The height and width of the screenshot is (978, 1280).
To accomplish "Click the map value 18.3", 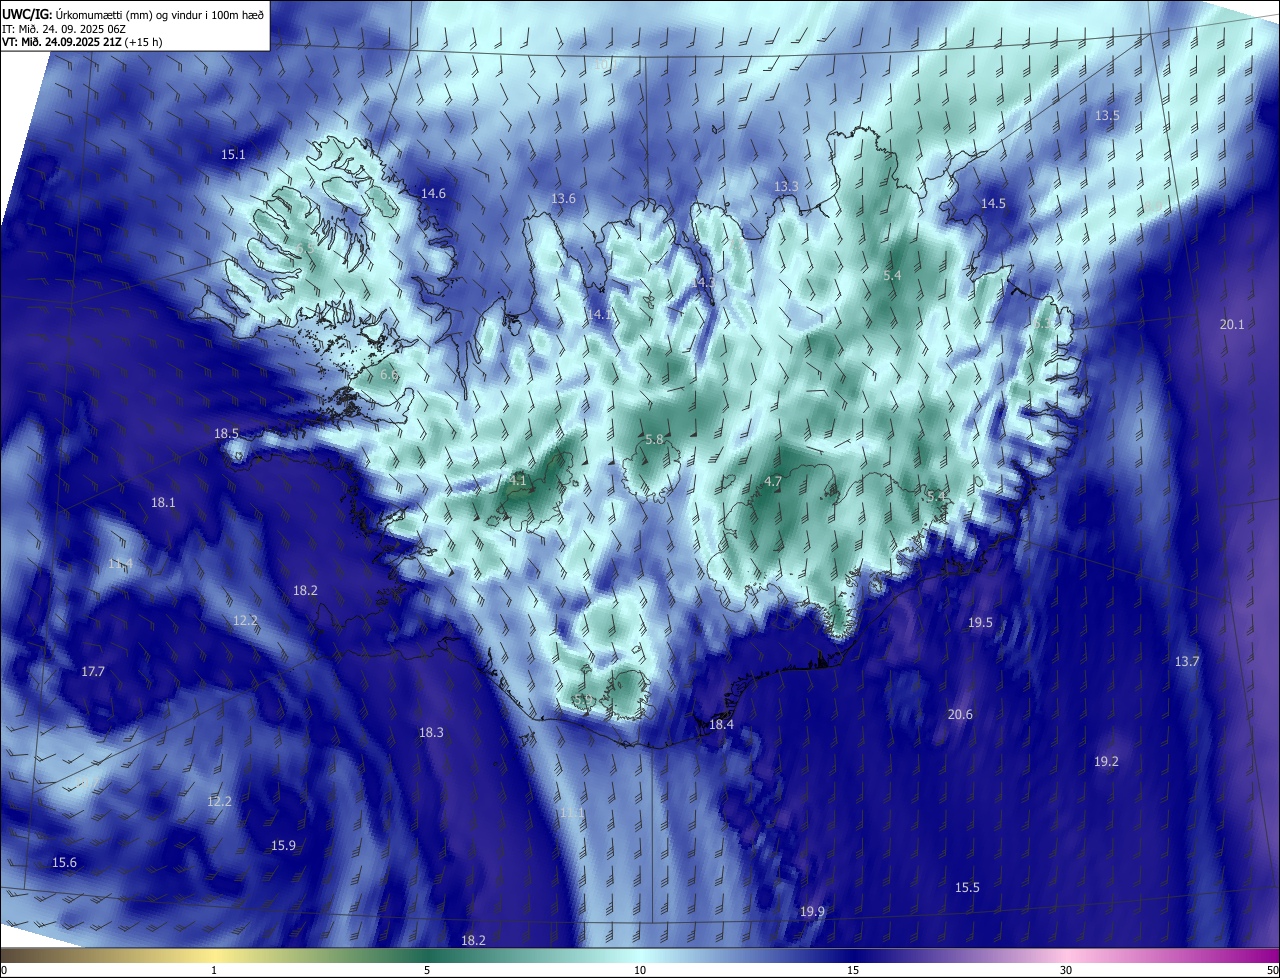I will click(x=431, y=732).
